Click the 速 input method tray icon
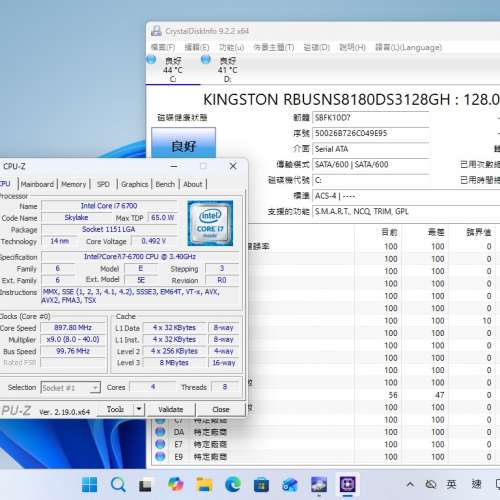This screenshot has height=500, width=500. coord(476,484)
